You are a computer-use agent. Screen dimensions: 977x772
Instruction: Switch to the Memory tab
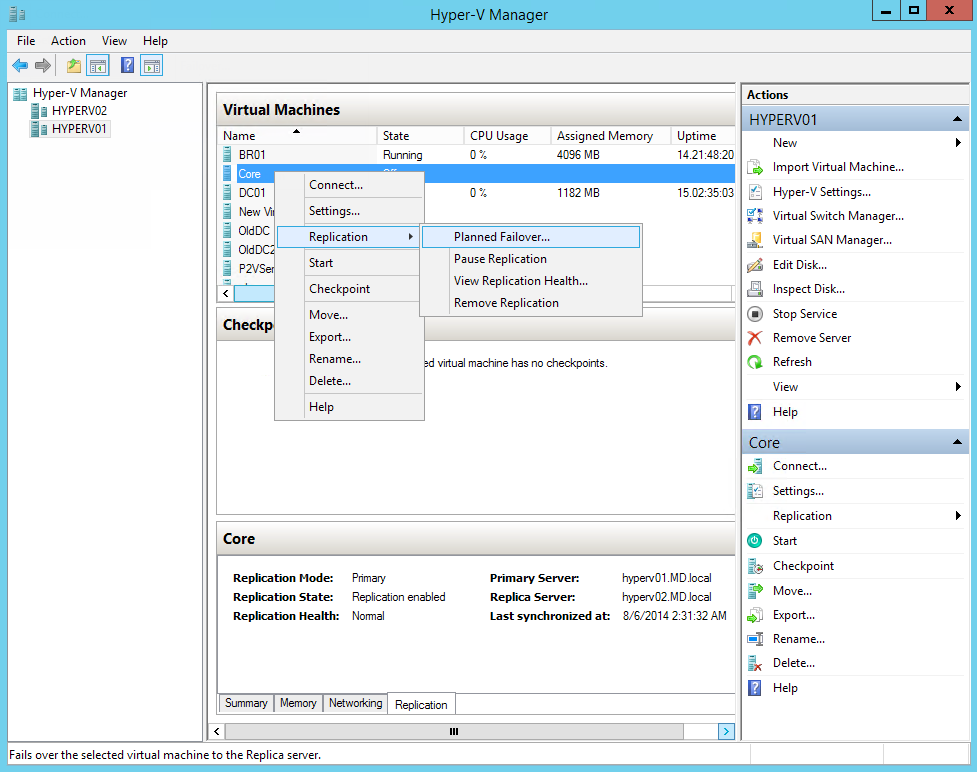coord(298,703)
